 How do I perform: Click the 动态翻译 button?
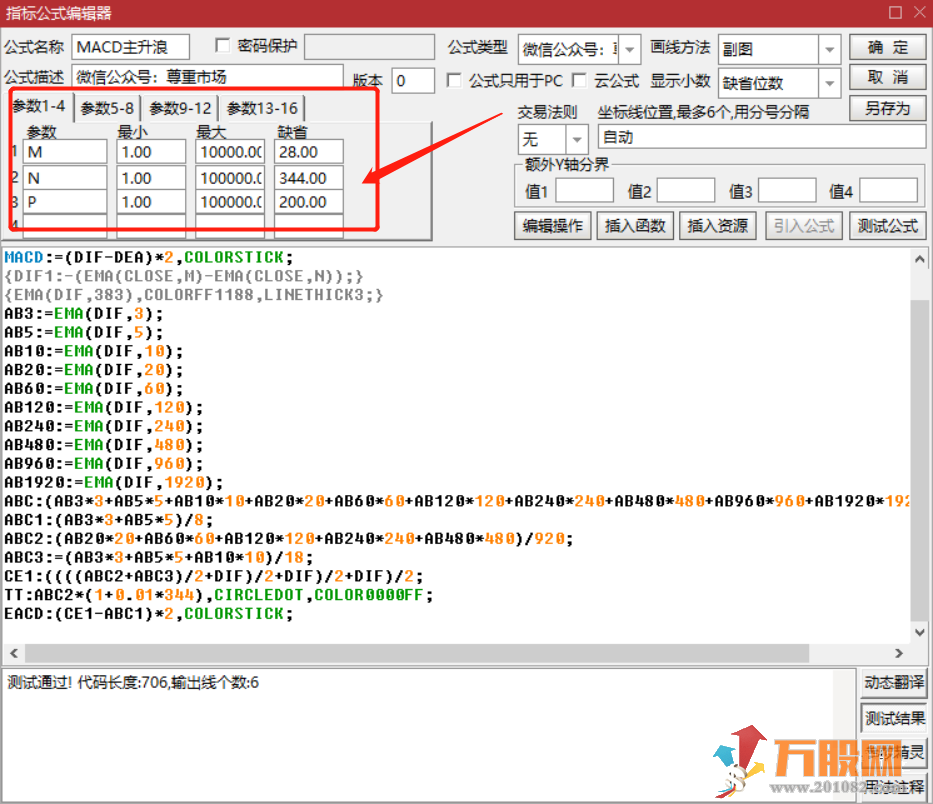(x=894, y=682)
